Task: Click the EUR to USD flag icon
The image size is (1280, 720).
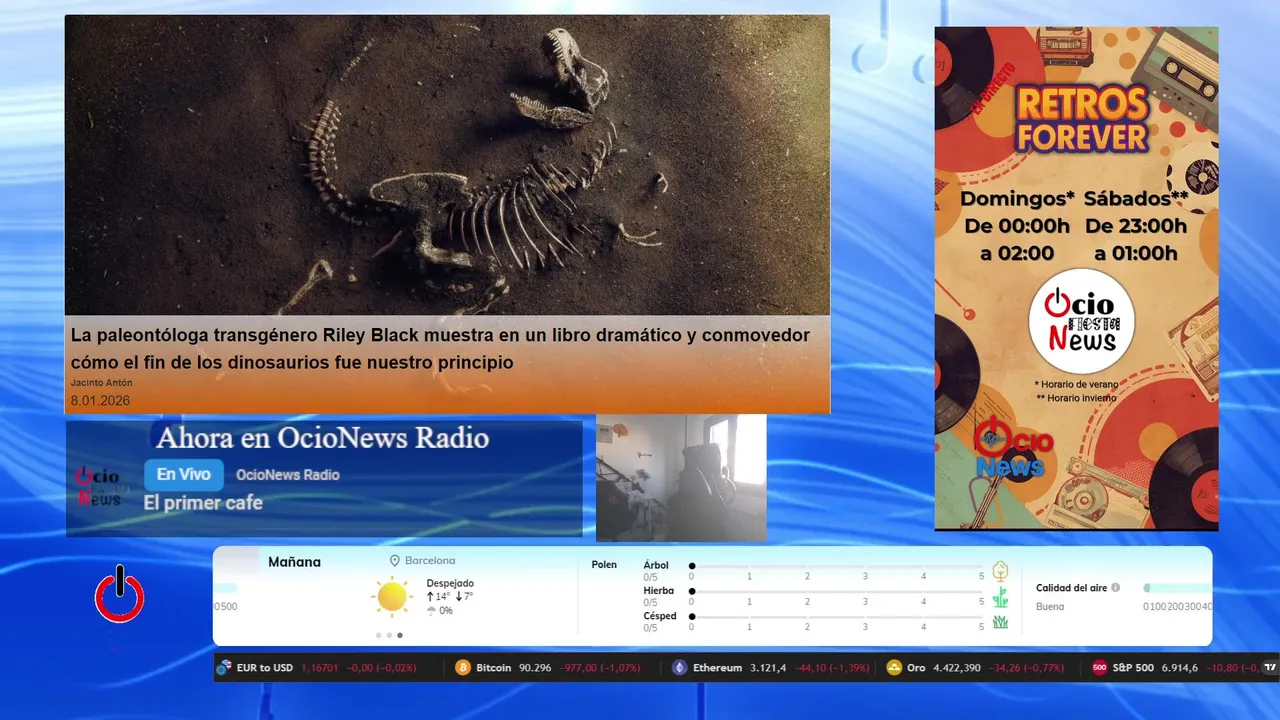Action: [x=224, y=668]
